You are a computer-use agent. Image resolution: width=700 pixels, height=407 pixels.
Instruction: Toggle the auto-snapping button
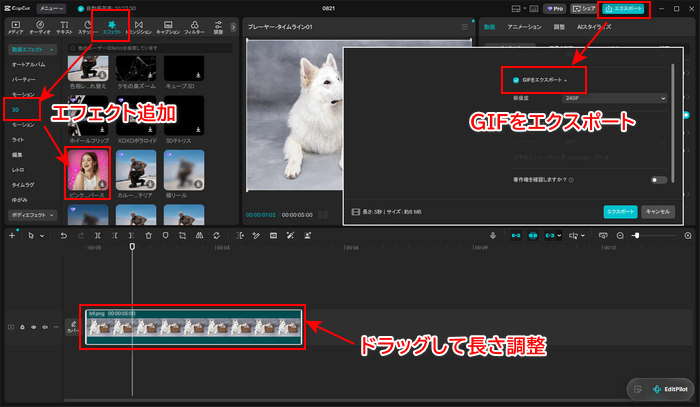[533, 236]
